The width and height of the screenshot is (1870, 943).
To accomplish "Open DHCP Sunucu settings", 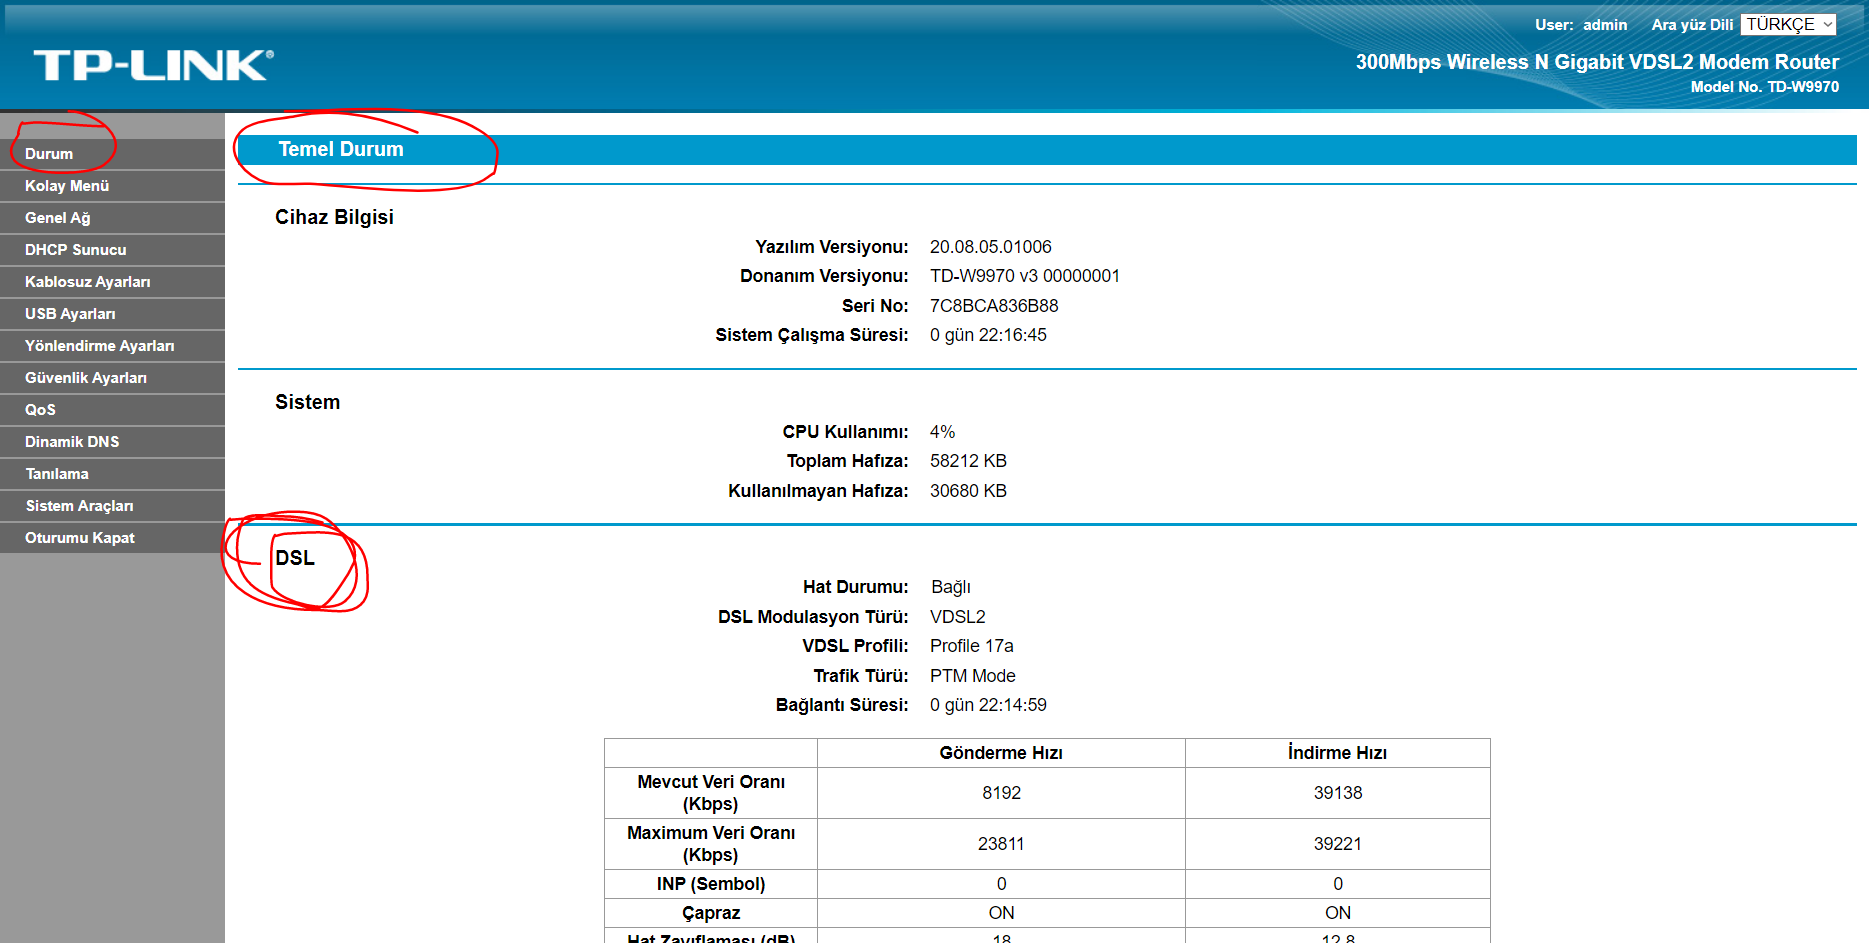I will (x=112, y=250).
